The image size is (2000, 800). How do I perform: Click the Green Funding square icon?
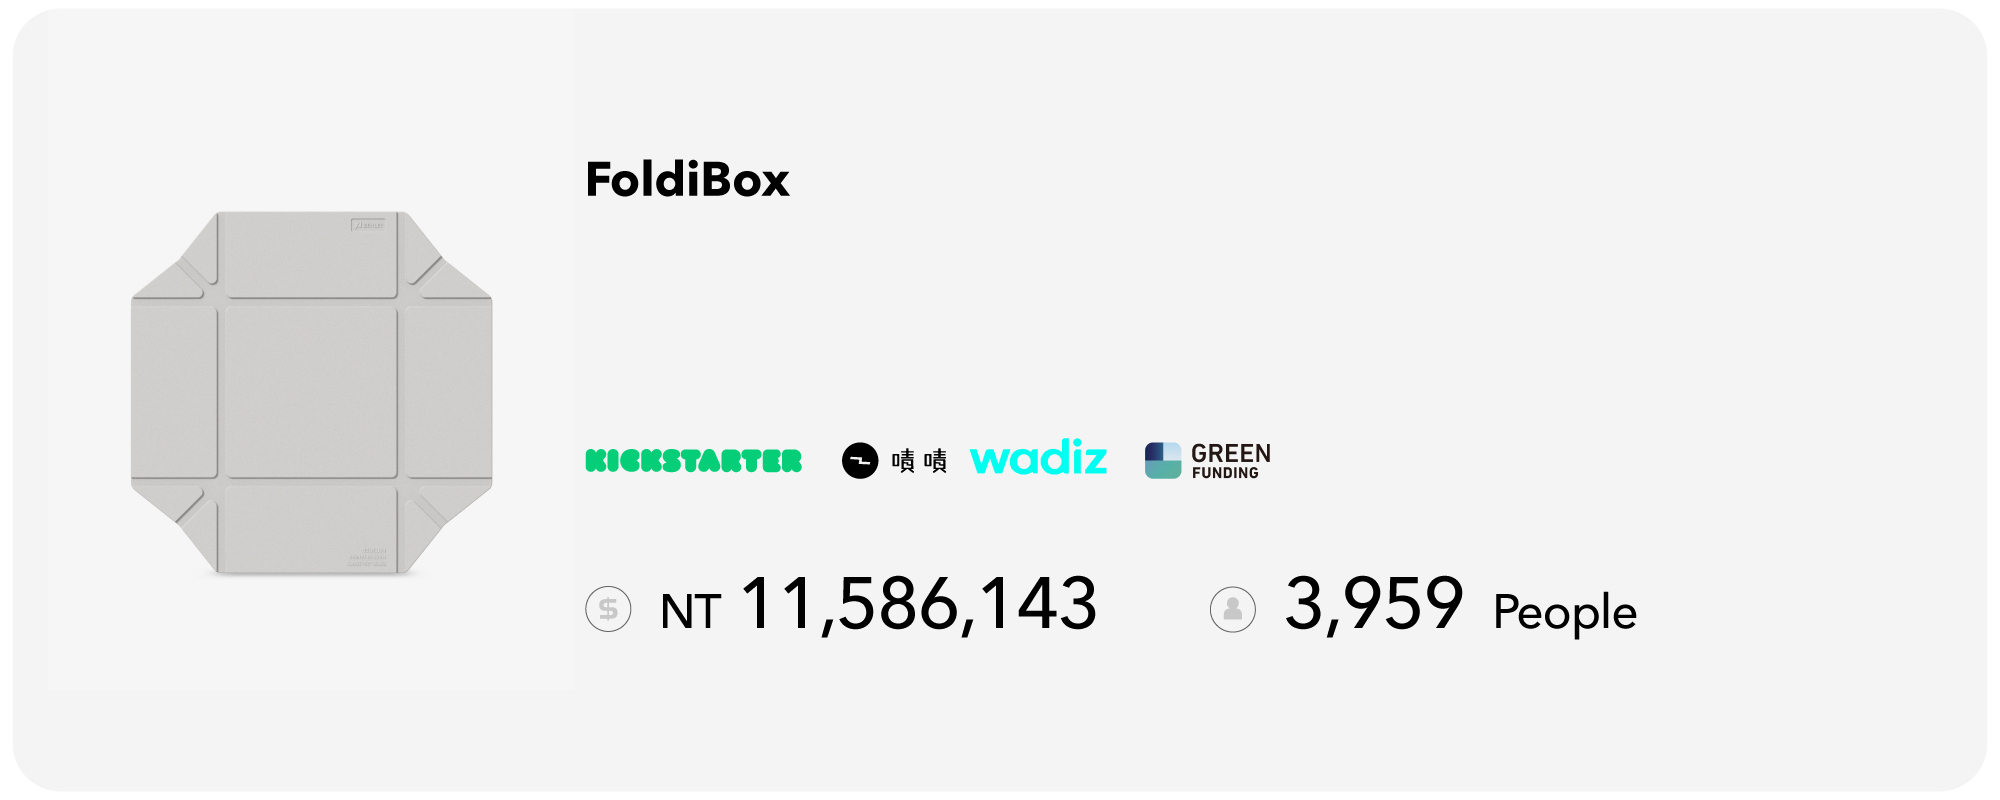pos(1163,460)
